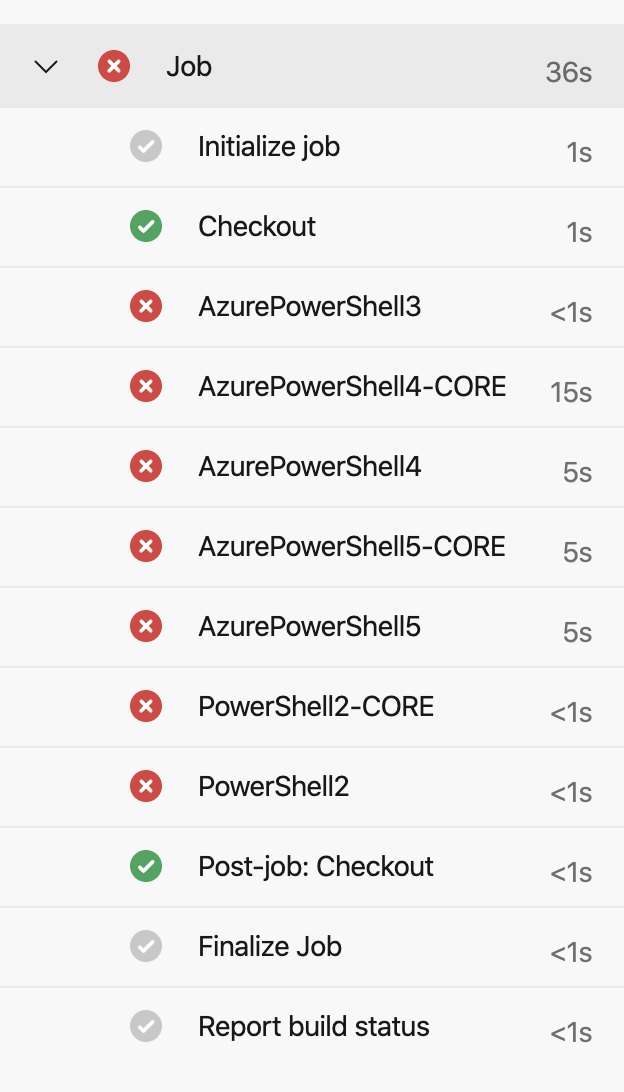
Task: Expand the AzurePowerShell4-CORE step logs
Action: pyautogui.click(x=353, y=386)
